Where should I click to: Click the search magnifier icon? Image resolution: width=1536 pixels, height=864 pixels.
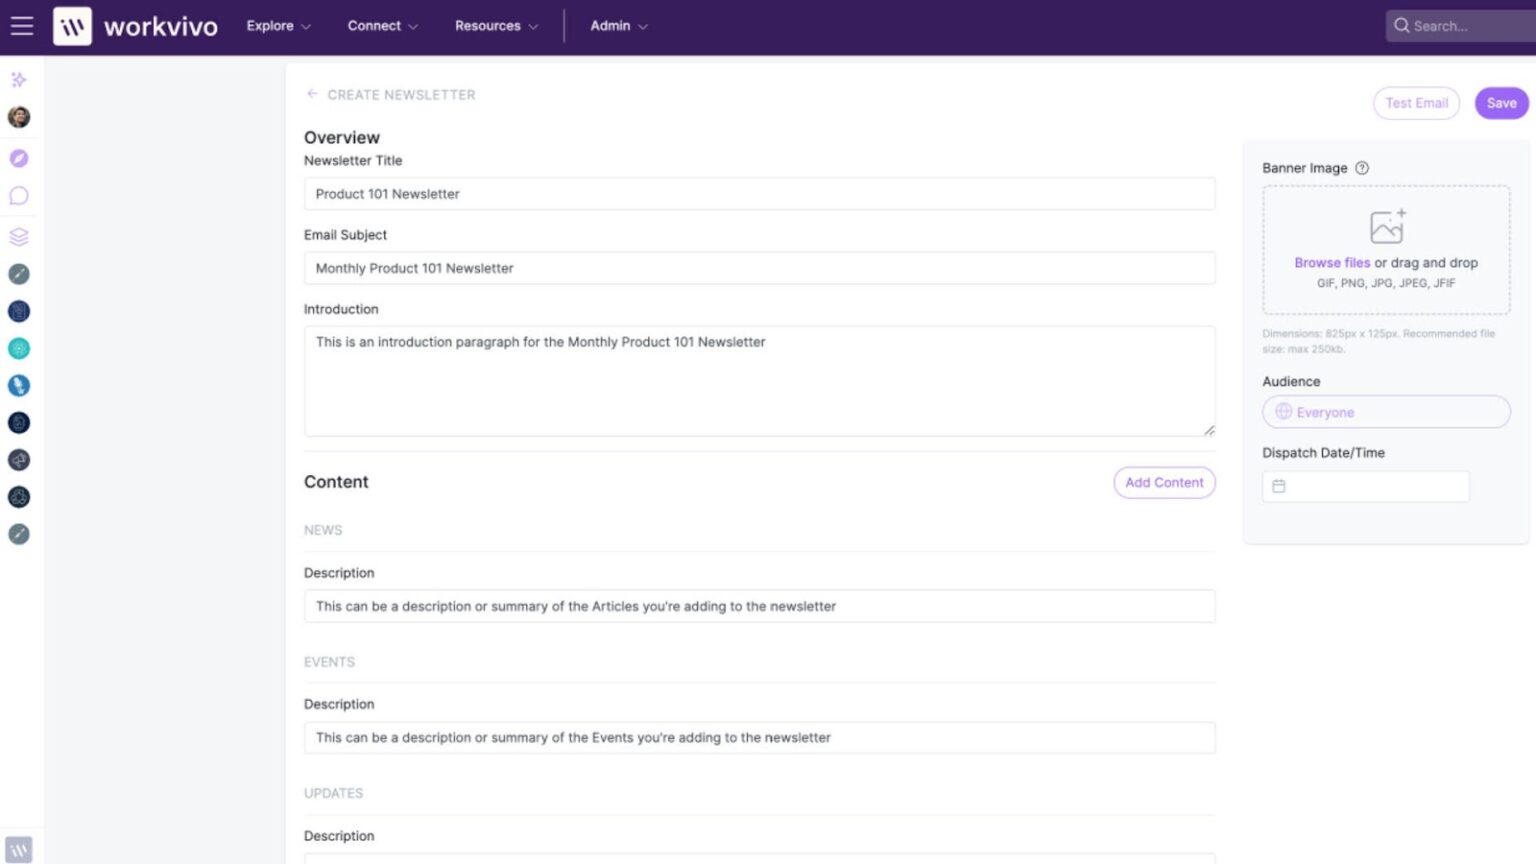click(x=1402, y=25)
